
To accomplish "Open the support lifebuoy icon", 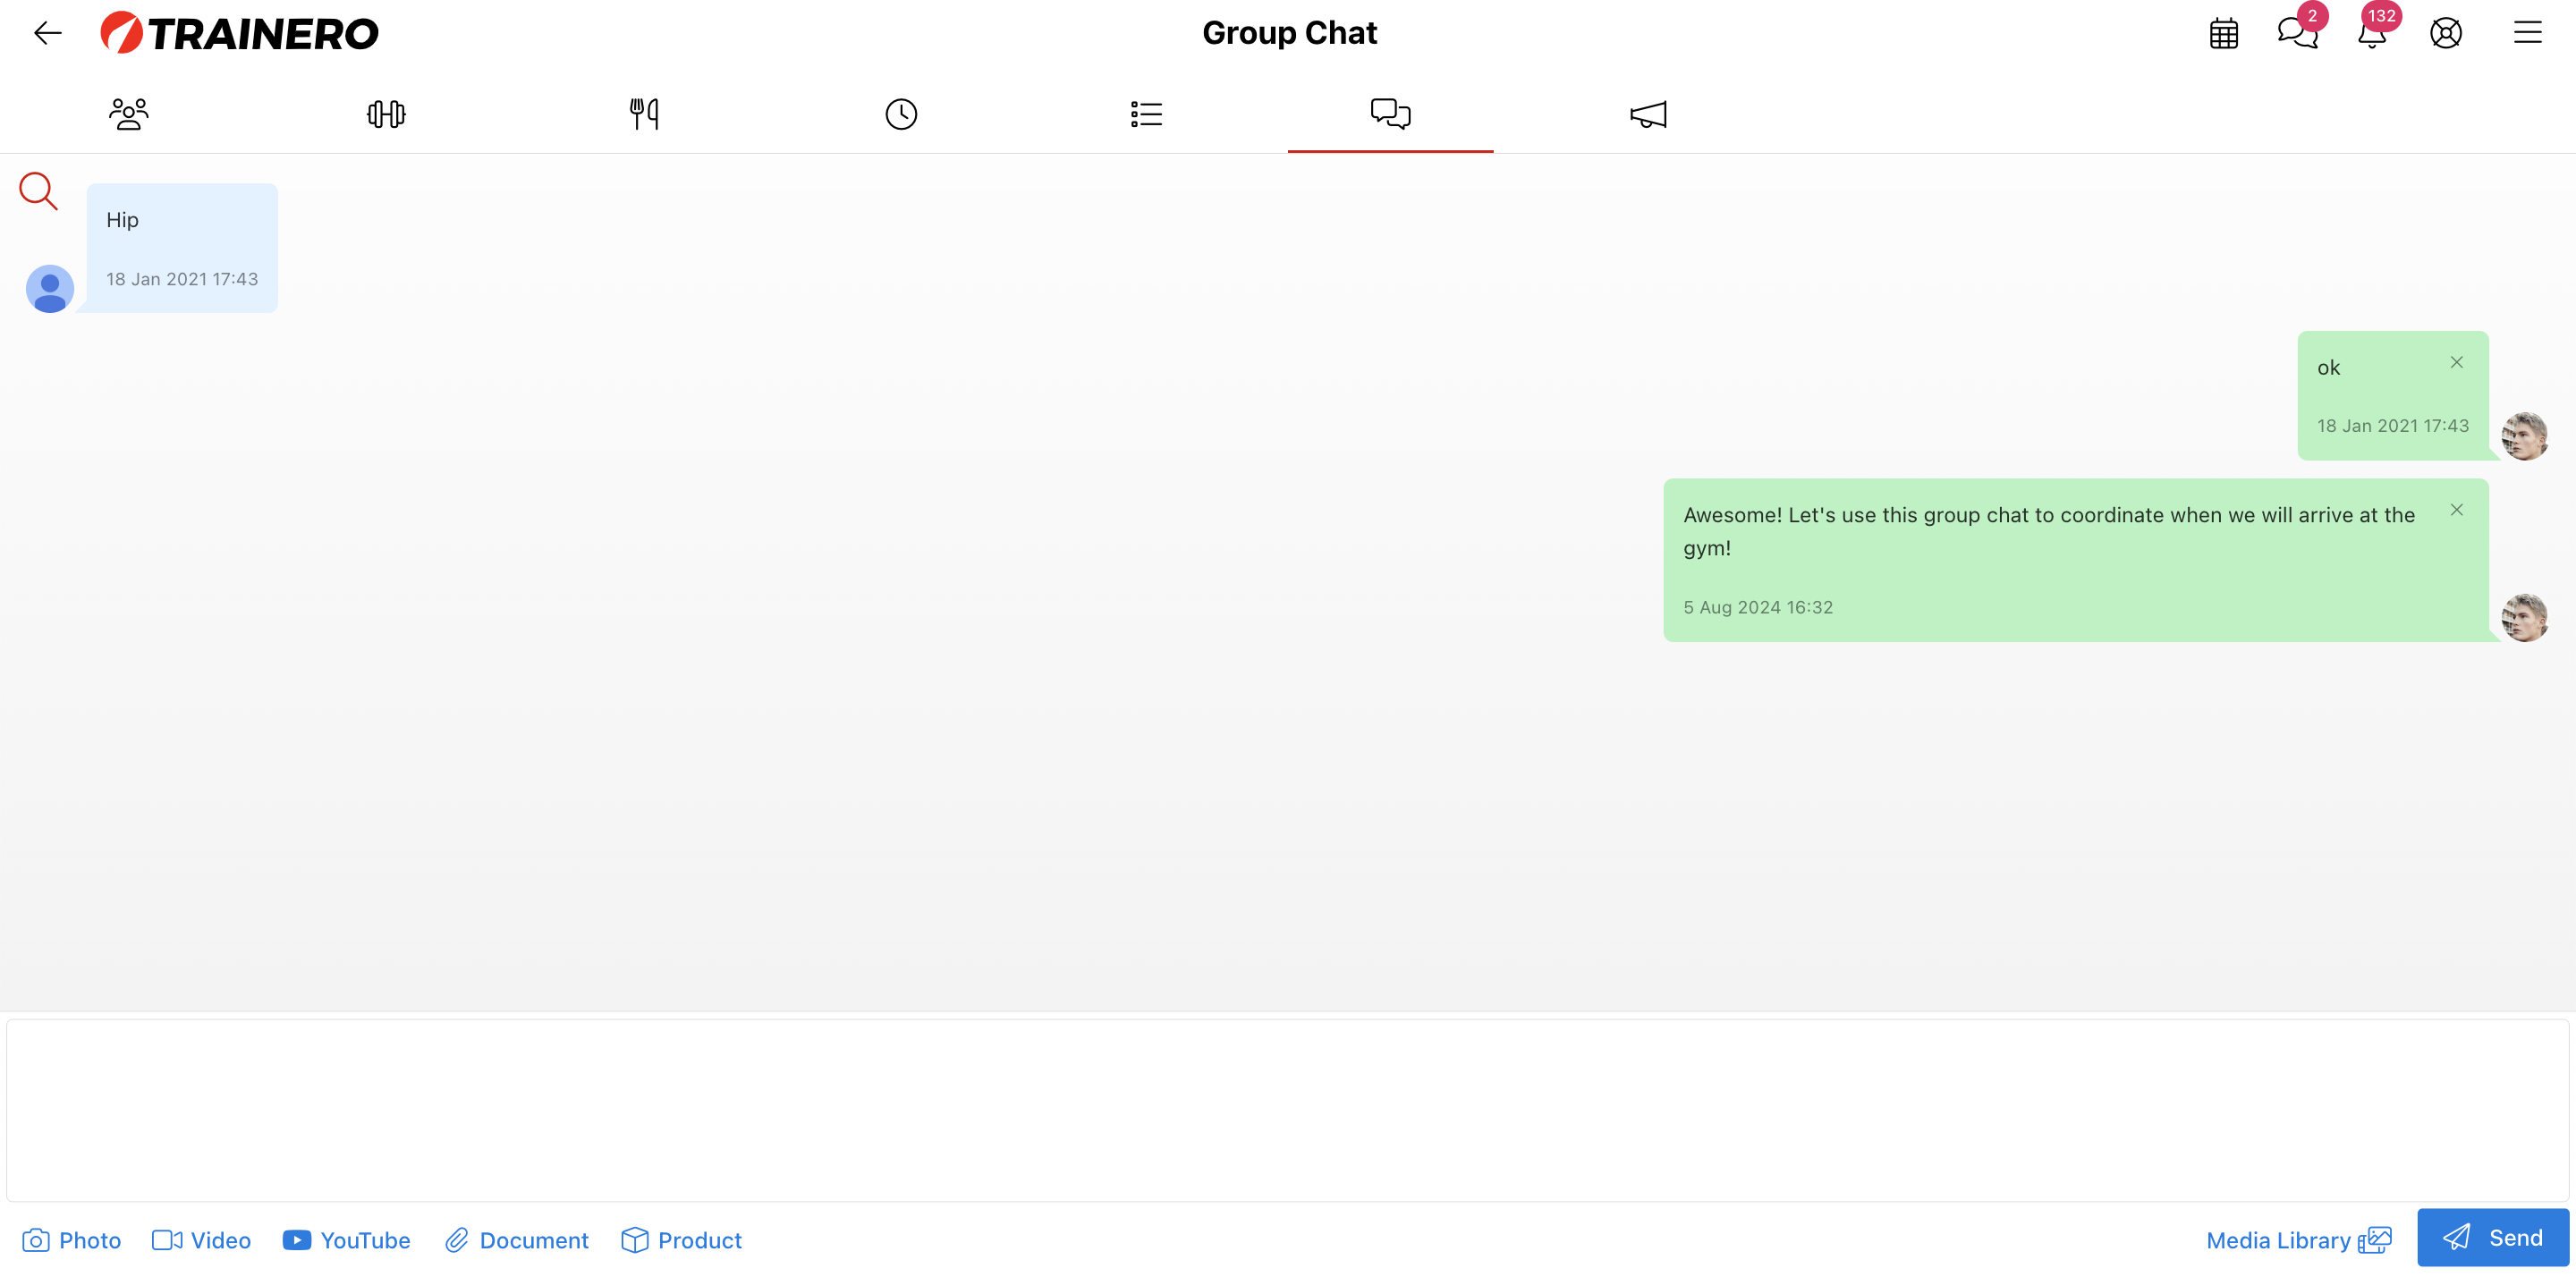I will point(2446,33).
